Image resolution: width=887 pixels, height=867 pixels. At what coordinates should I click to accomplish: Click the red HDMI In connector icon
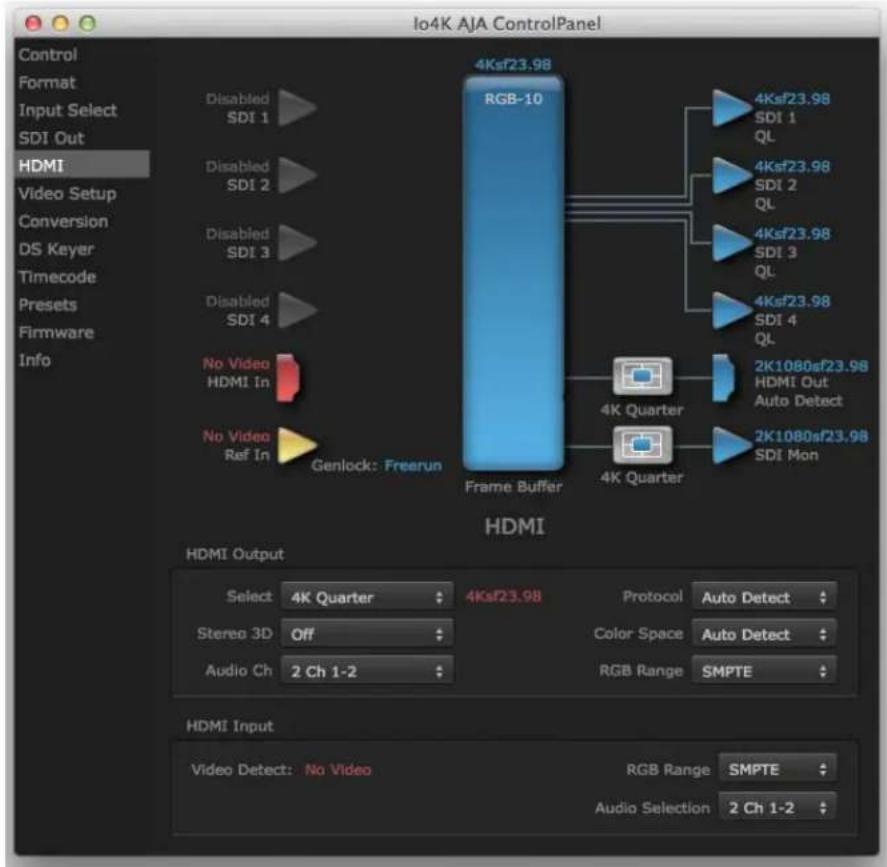coord(288,377)
